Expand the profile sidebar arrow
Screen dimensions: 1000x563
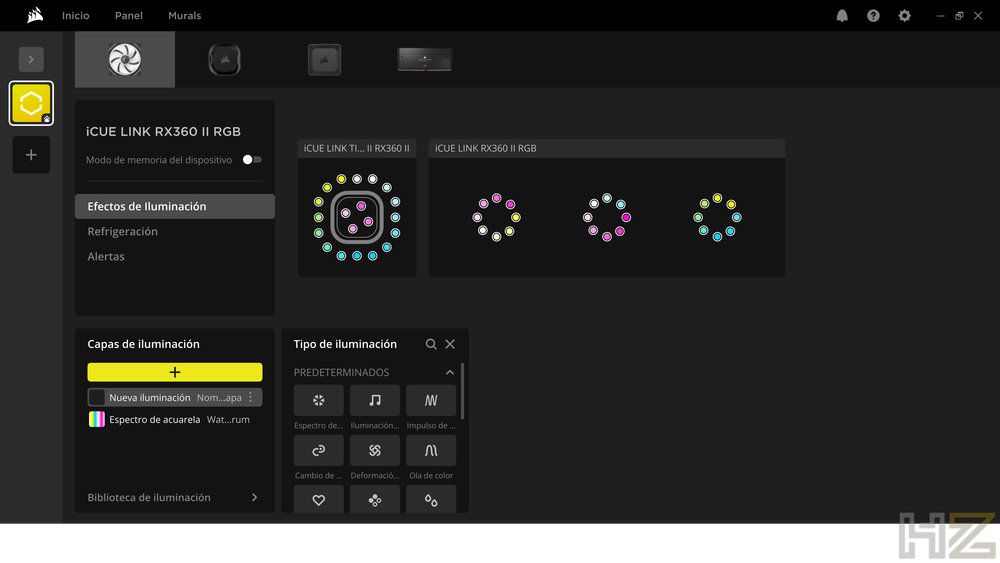point(31,59)
